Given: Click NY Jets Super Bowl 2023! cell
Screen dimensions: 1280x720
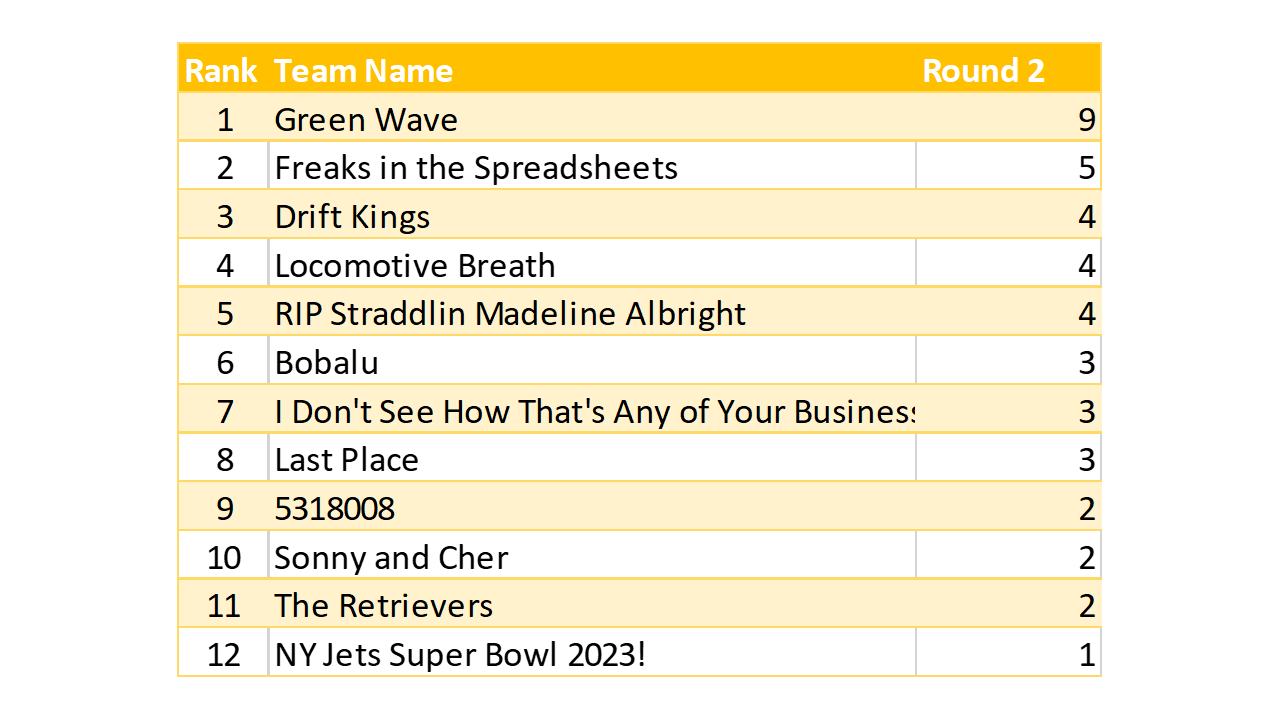Looking at the screenshot, I should coord(460,655).
